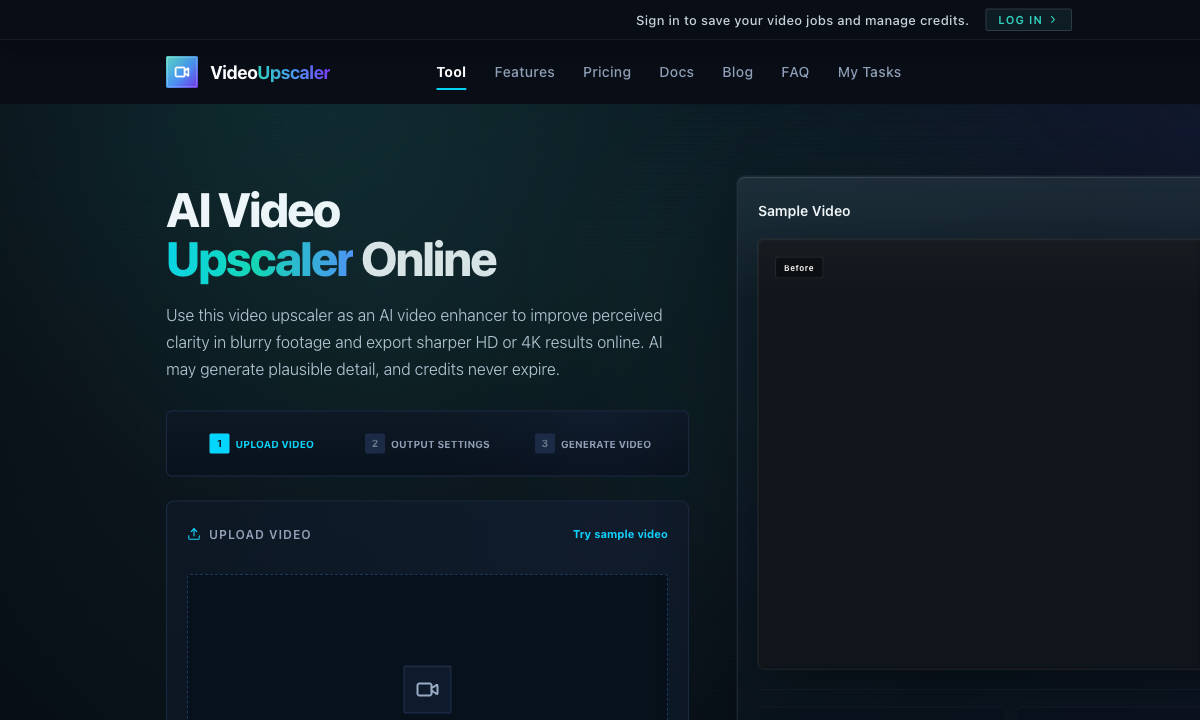Click the AI Video Upscaler Online heading
This screenshot has width=1200, height=720.
(331, 235)
